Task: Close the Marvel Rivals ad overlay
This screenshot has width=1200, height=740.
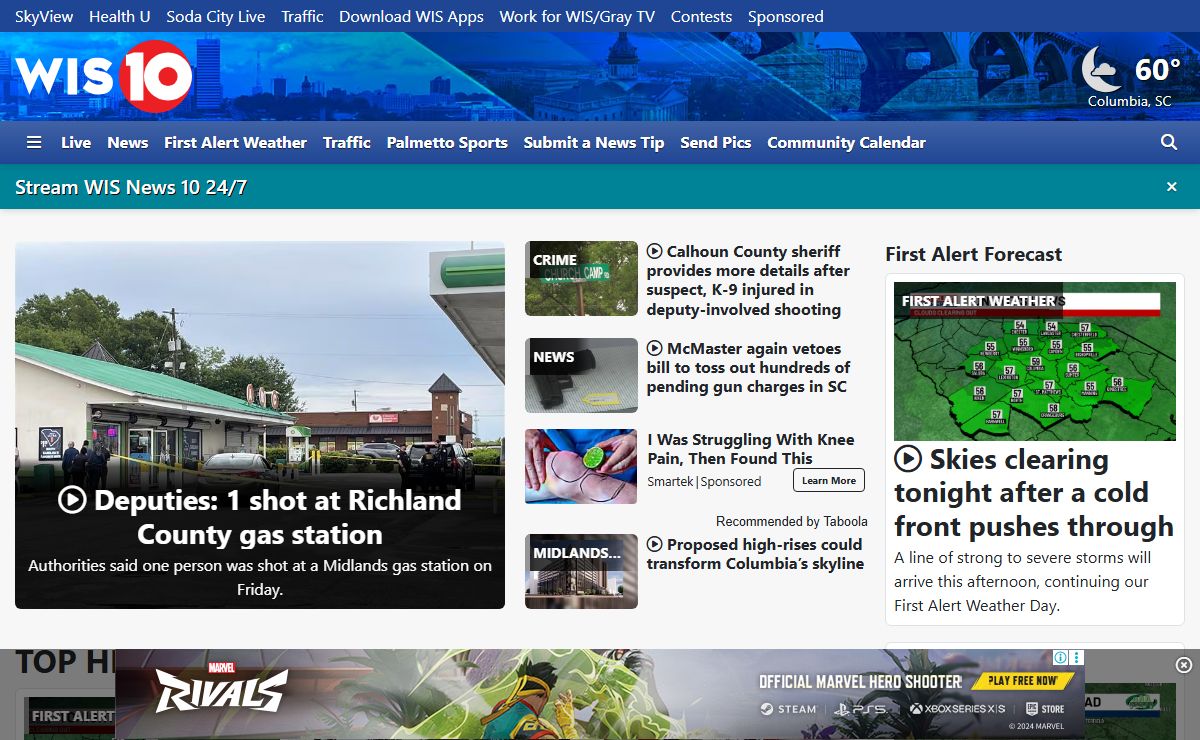Action: (x=1184, y=665)
